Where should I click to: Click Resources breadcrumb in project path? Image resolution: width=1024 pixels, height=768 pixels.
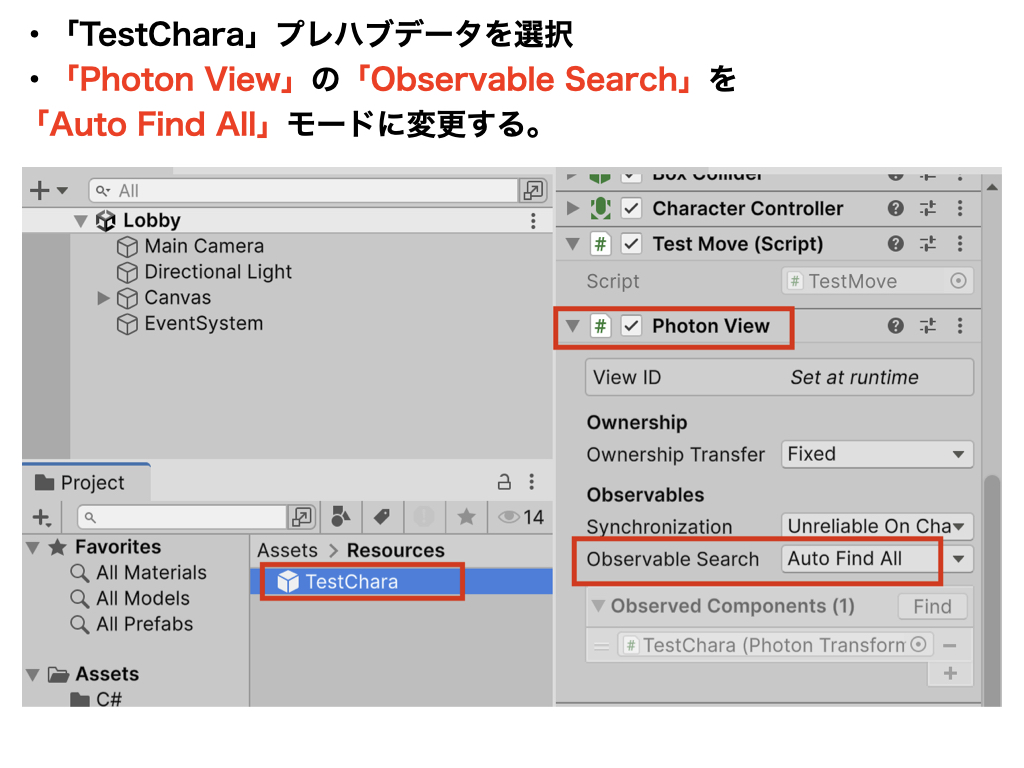(x=396, y=551)
